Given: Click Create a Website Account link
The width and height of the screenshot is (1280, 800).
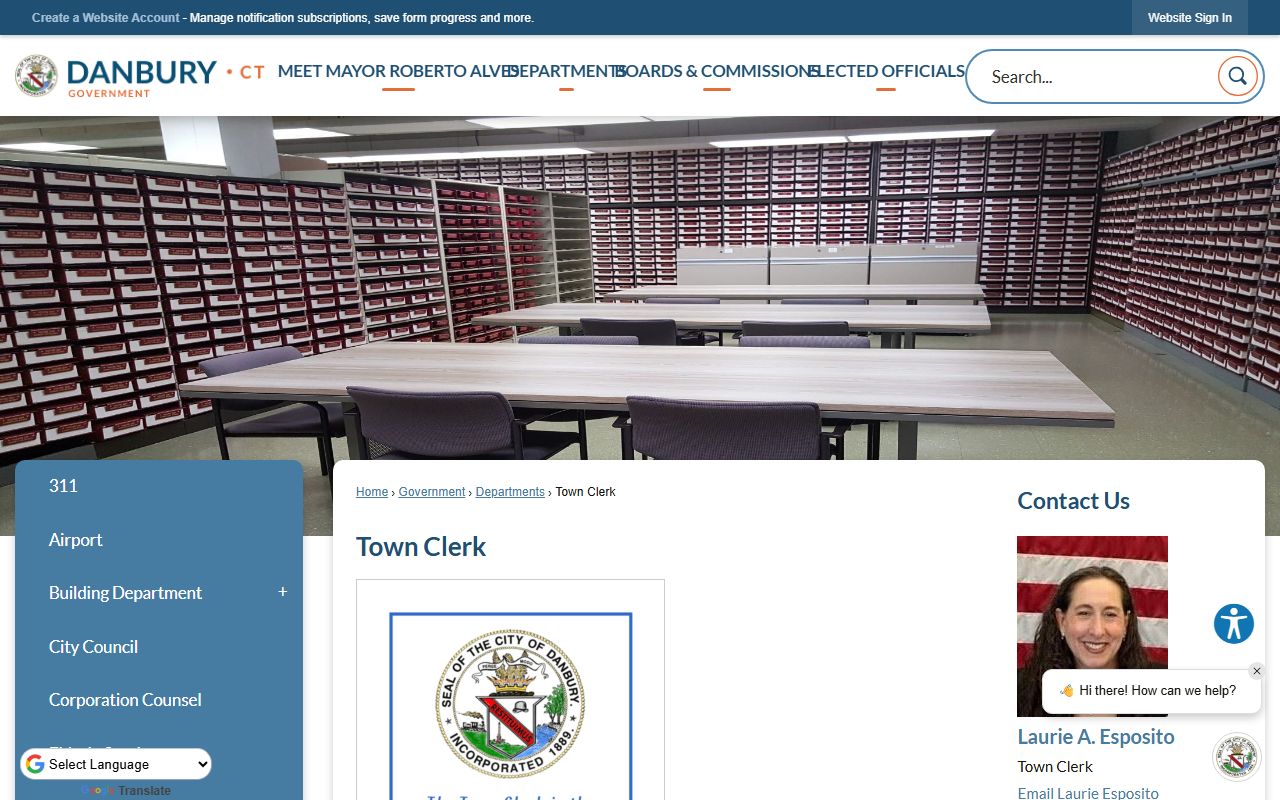Looking at the screenshot, I should coord(106,18).
